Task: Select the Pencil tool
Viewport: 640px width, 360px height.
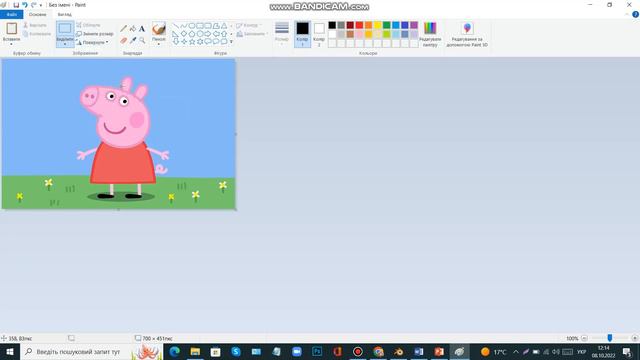Action: coord(124,29)
